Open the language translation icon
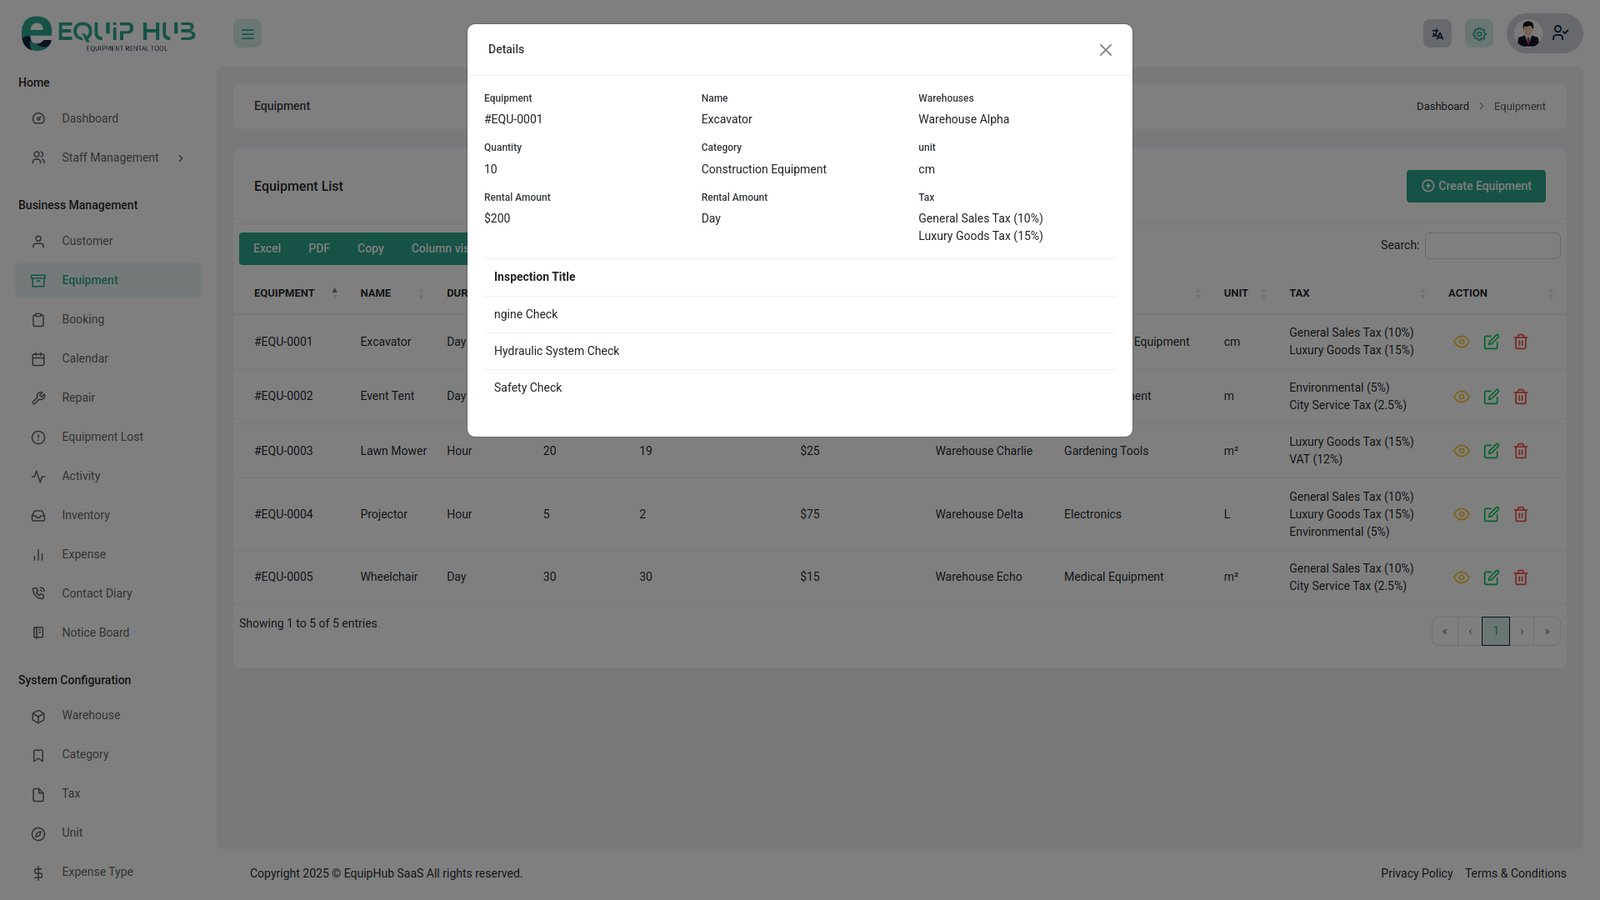 pos(1437,34)
